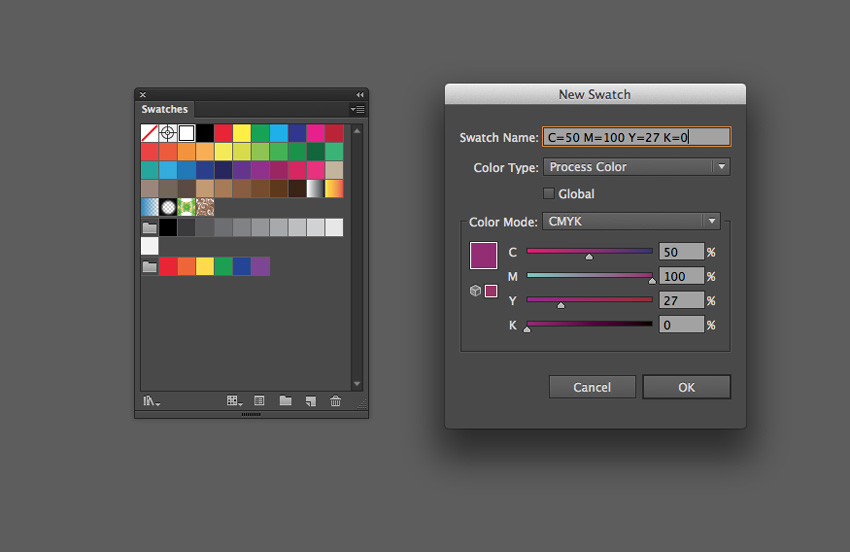The height and width of the screenshot is (552, 850).
Task: Click the OK button
Action: [686, 387]
